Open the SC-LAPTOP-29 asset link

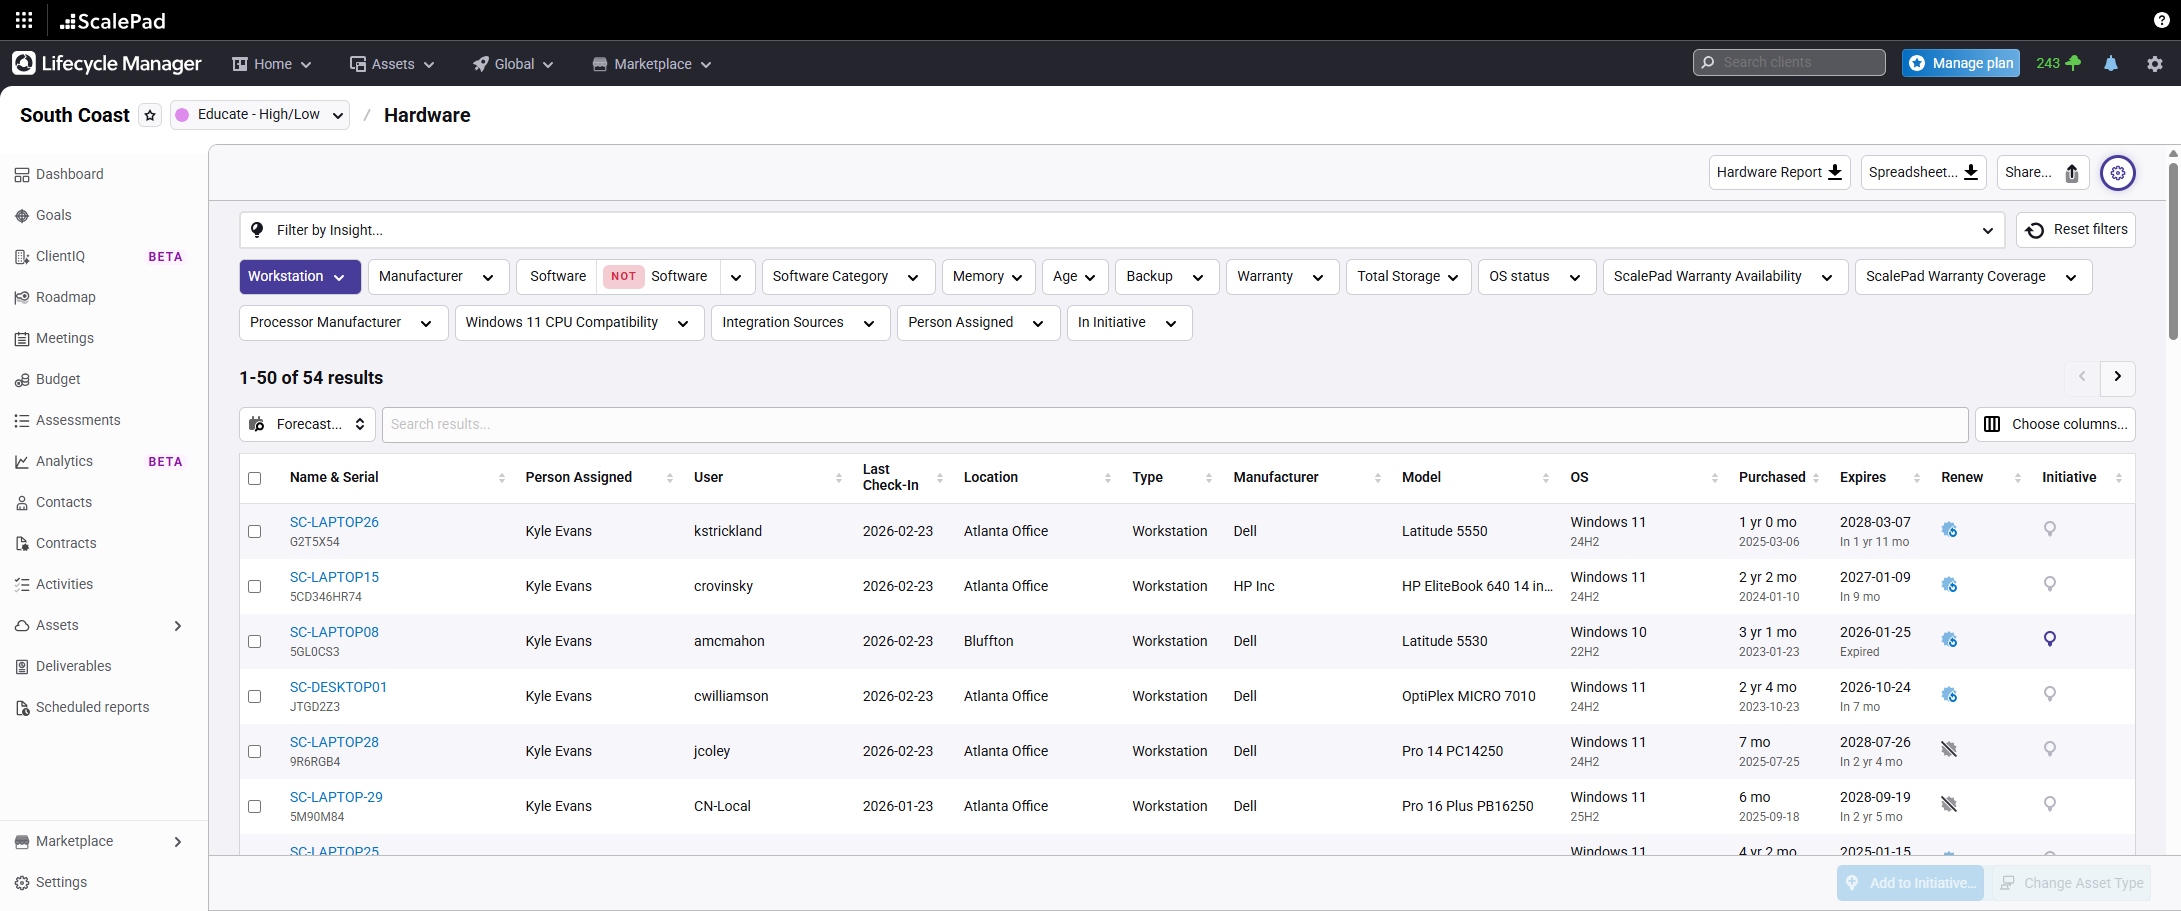[x=336, y=797]
